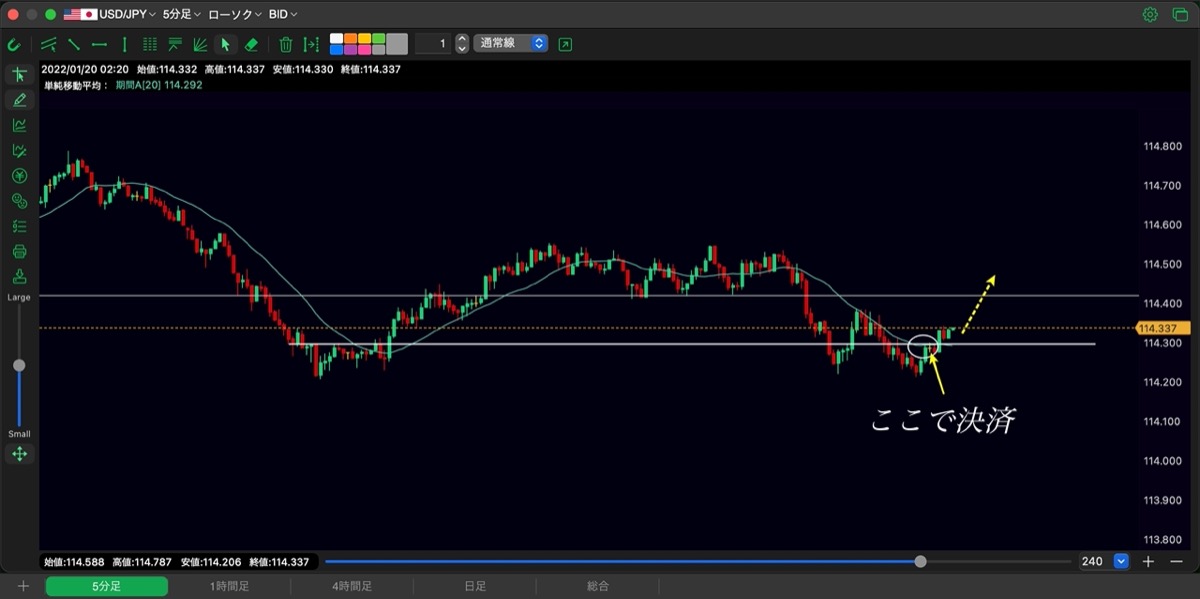
Task: Click the printer icon in the sidebar
Action: tap(19, 251)
